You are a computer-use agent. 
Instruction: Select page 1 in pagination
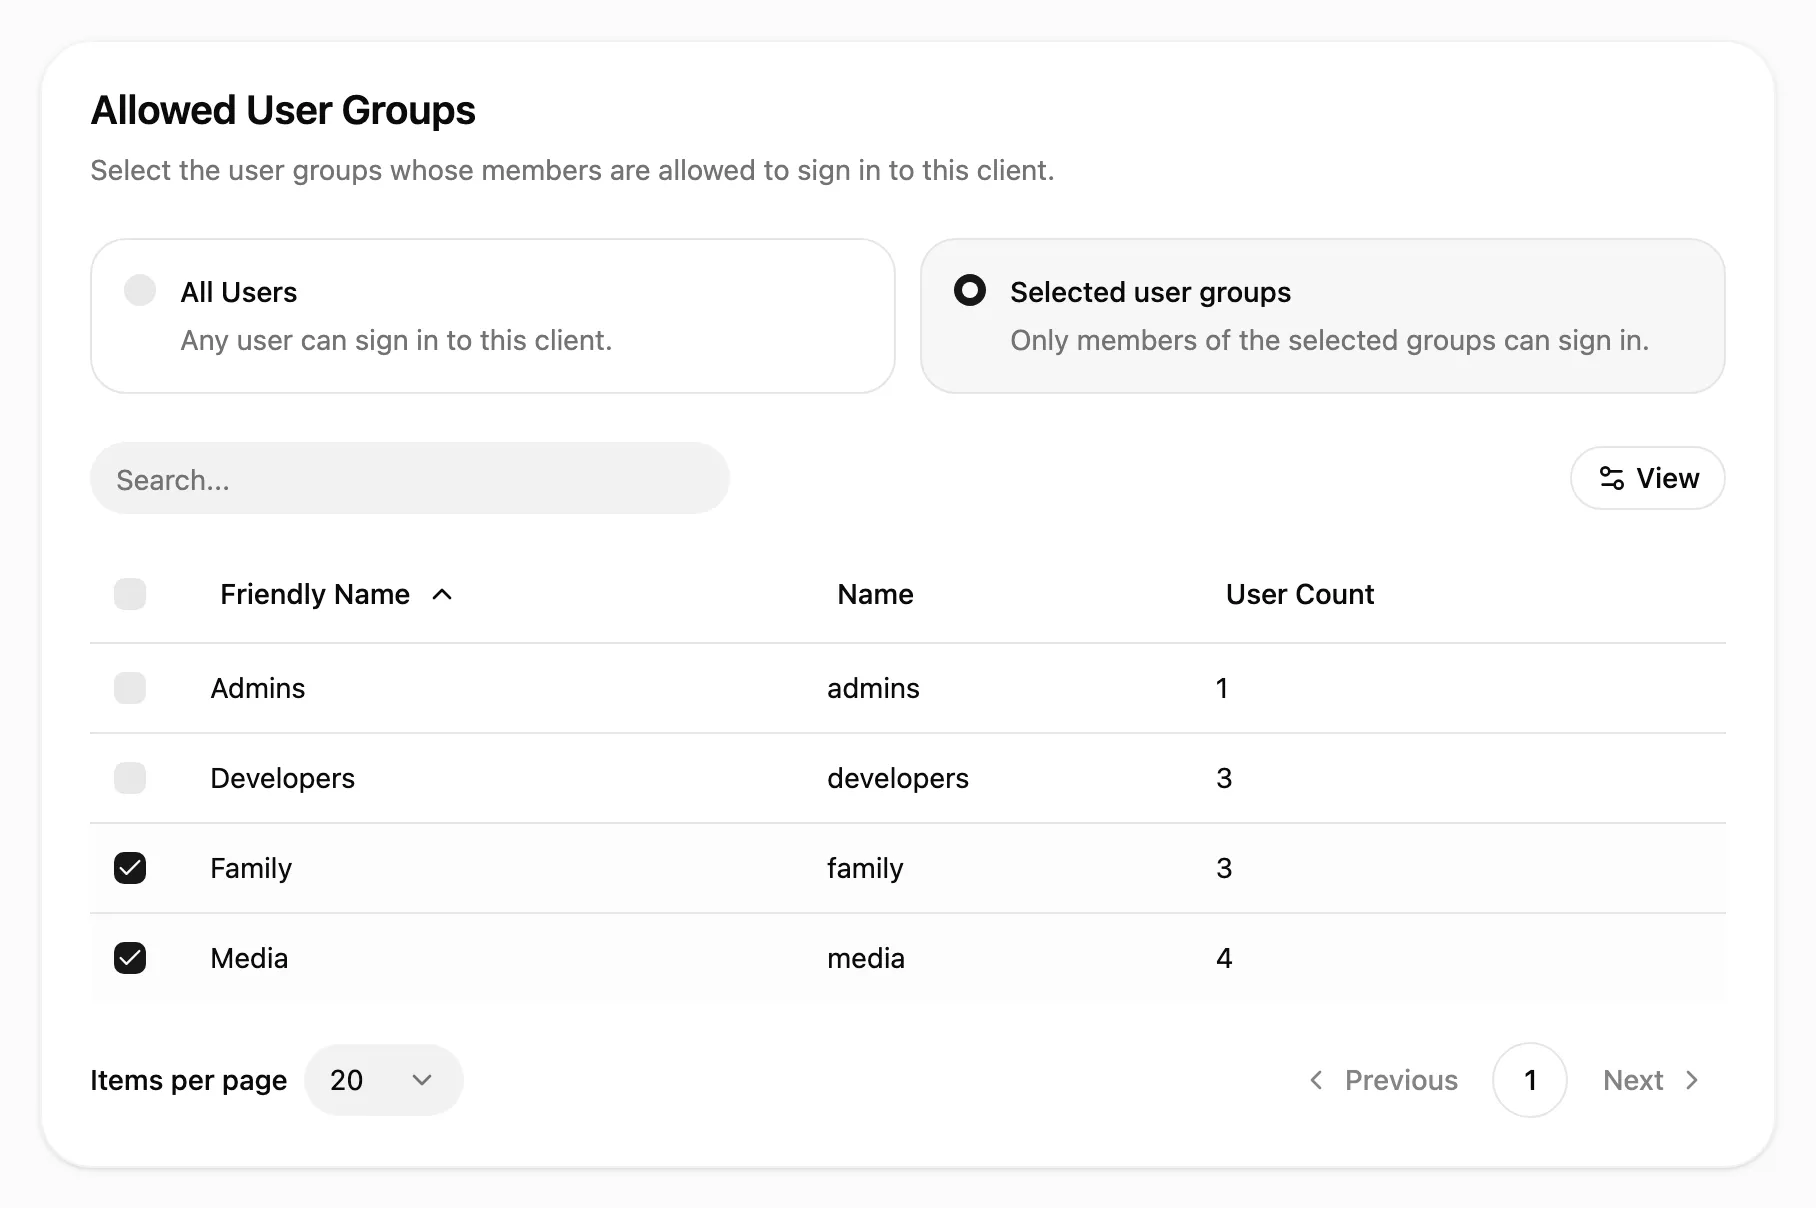tap(1530, 1080)
